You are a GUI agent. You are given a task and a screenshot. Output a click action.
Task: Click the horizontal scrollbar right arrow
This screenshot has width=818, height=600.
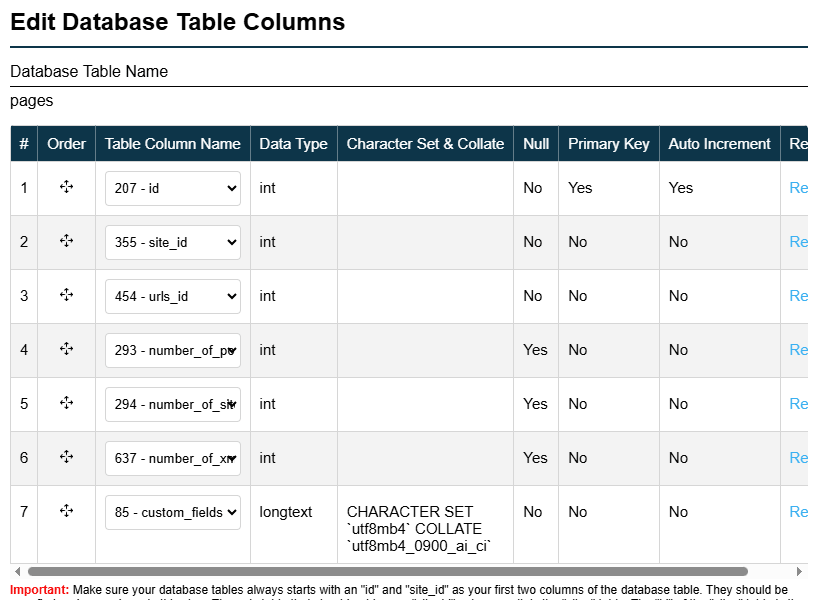tap(799, 571)
